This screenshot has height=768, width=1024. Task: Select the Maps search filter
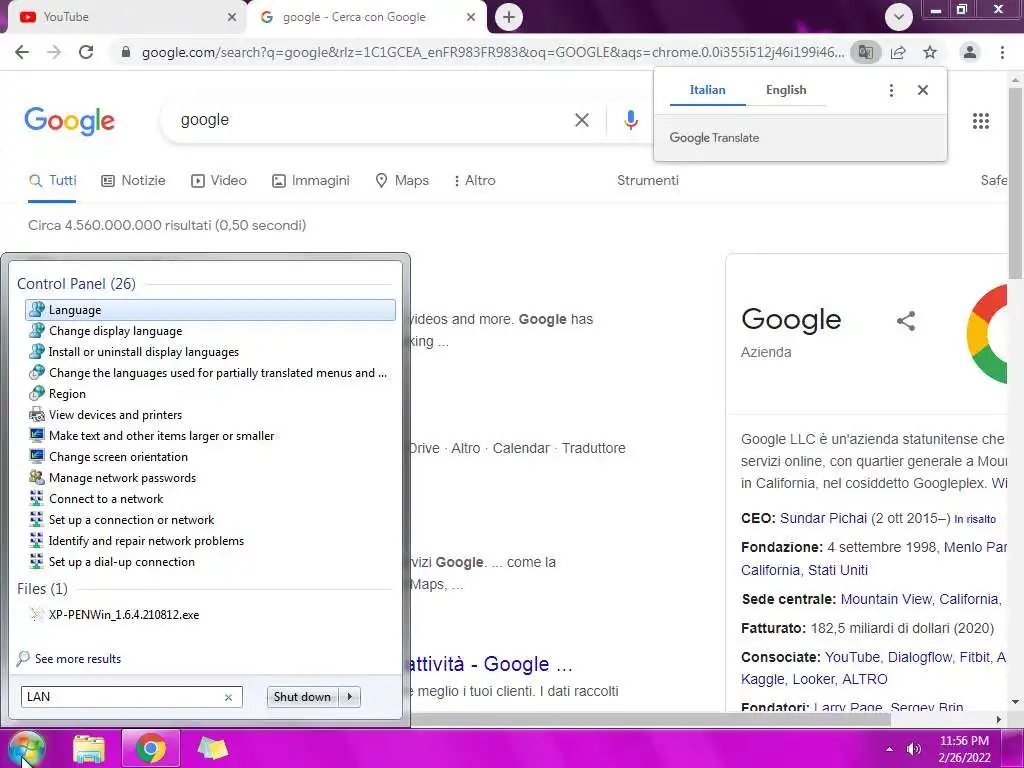[x=402, y=181]
